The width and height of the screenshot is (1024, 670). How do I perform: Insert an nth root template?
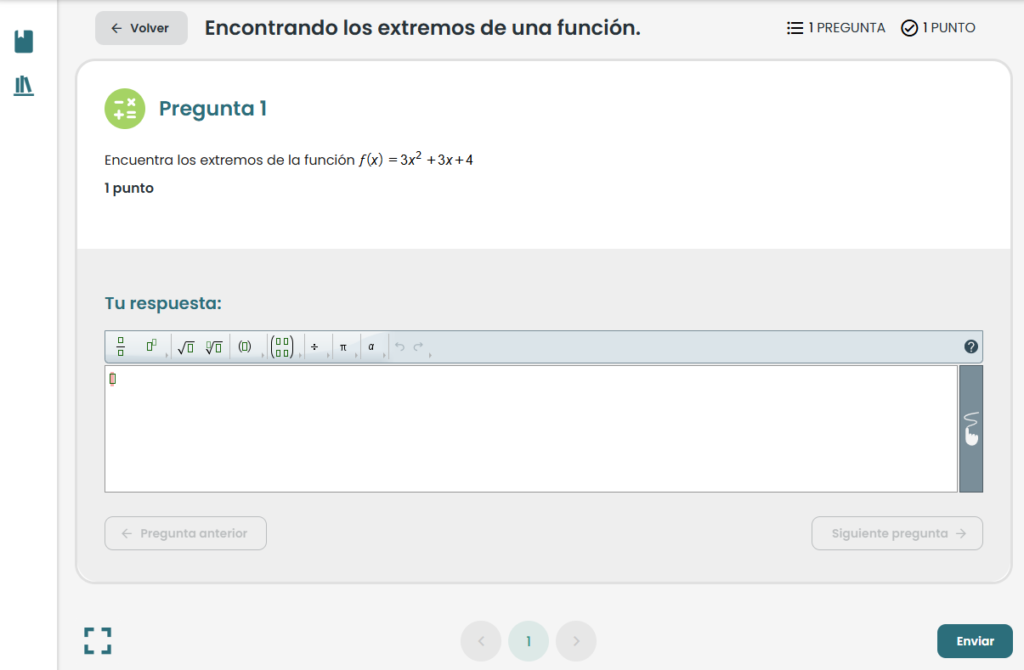coord(214,347)
